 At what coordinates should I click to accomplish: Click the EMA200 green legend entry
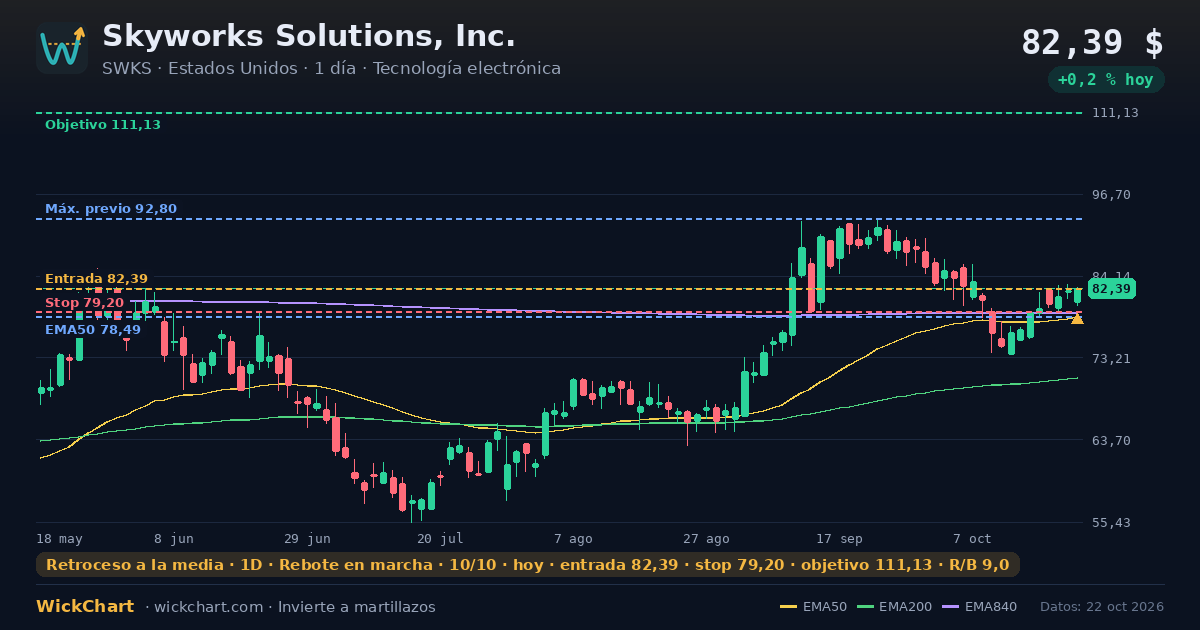pos(894,607)
